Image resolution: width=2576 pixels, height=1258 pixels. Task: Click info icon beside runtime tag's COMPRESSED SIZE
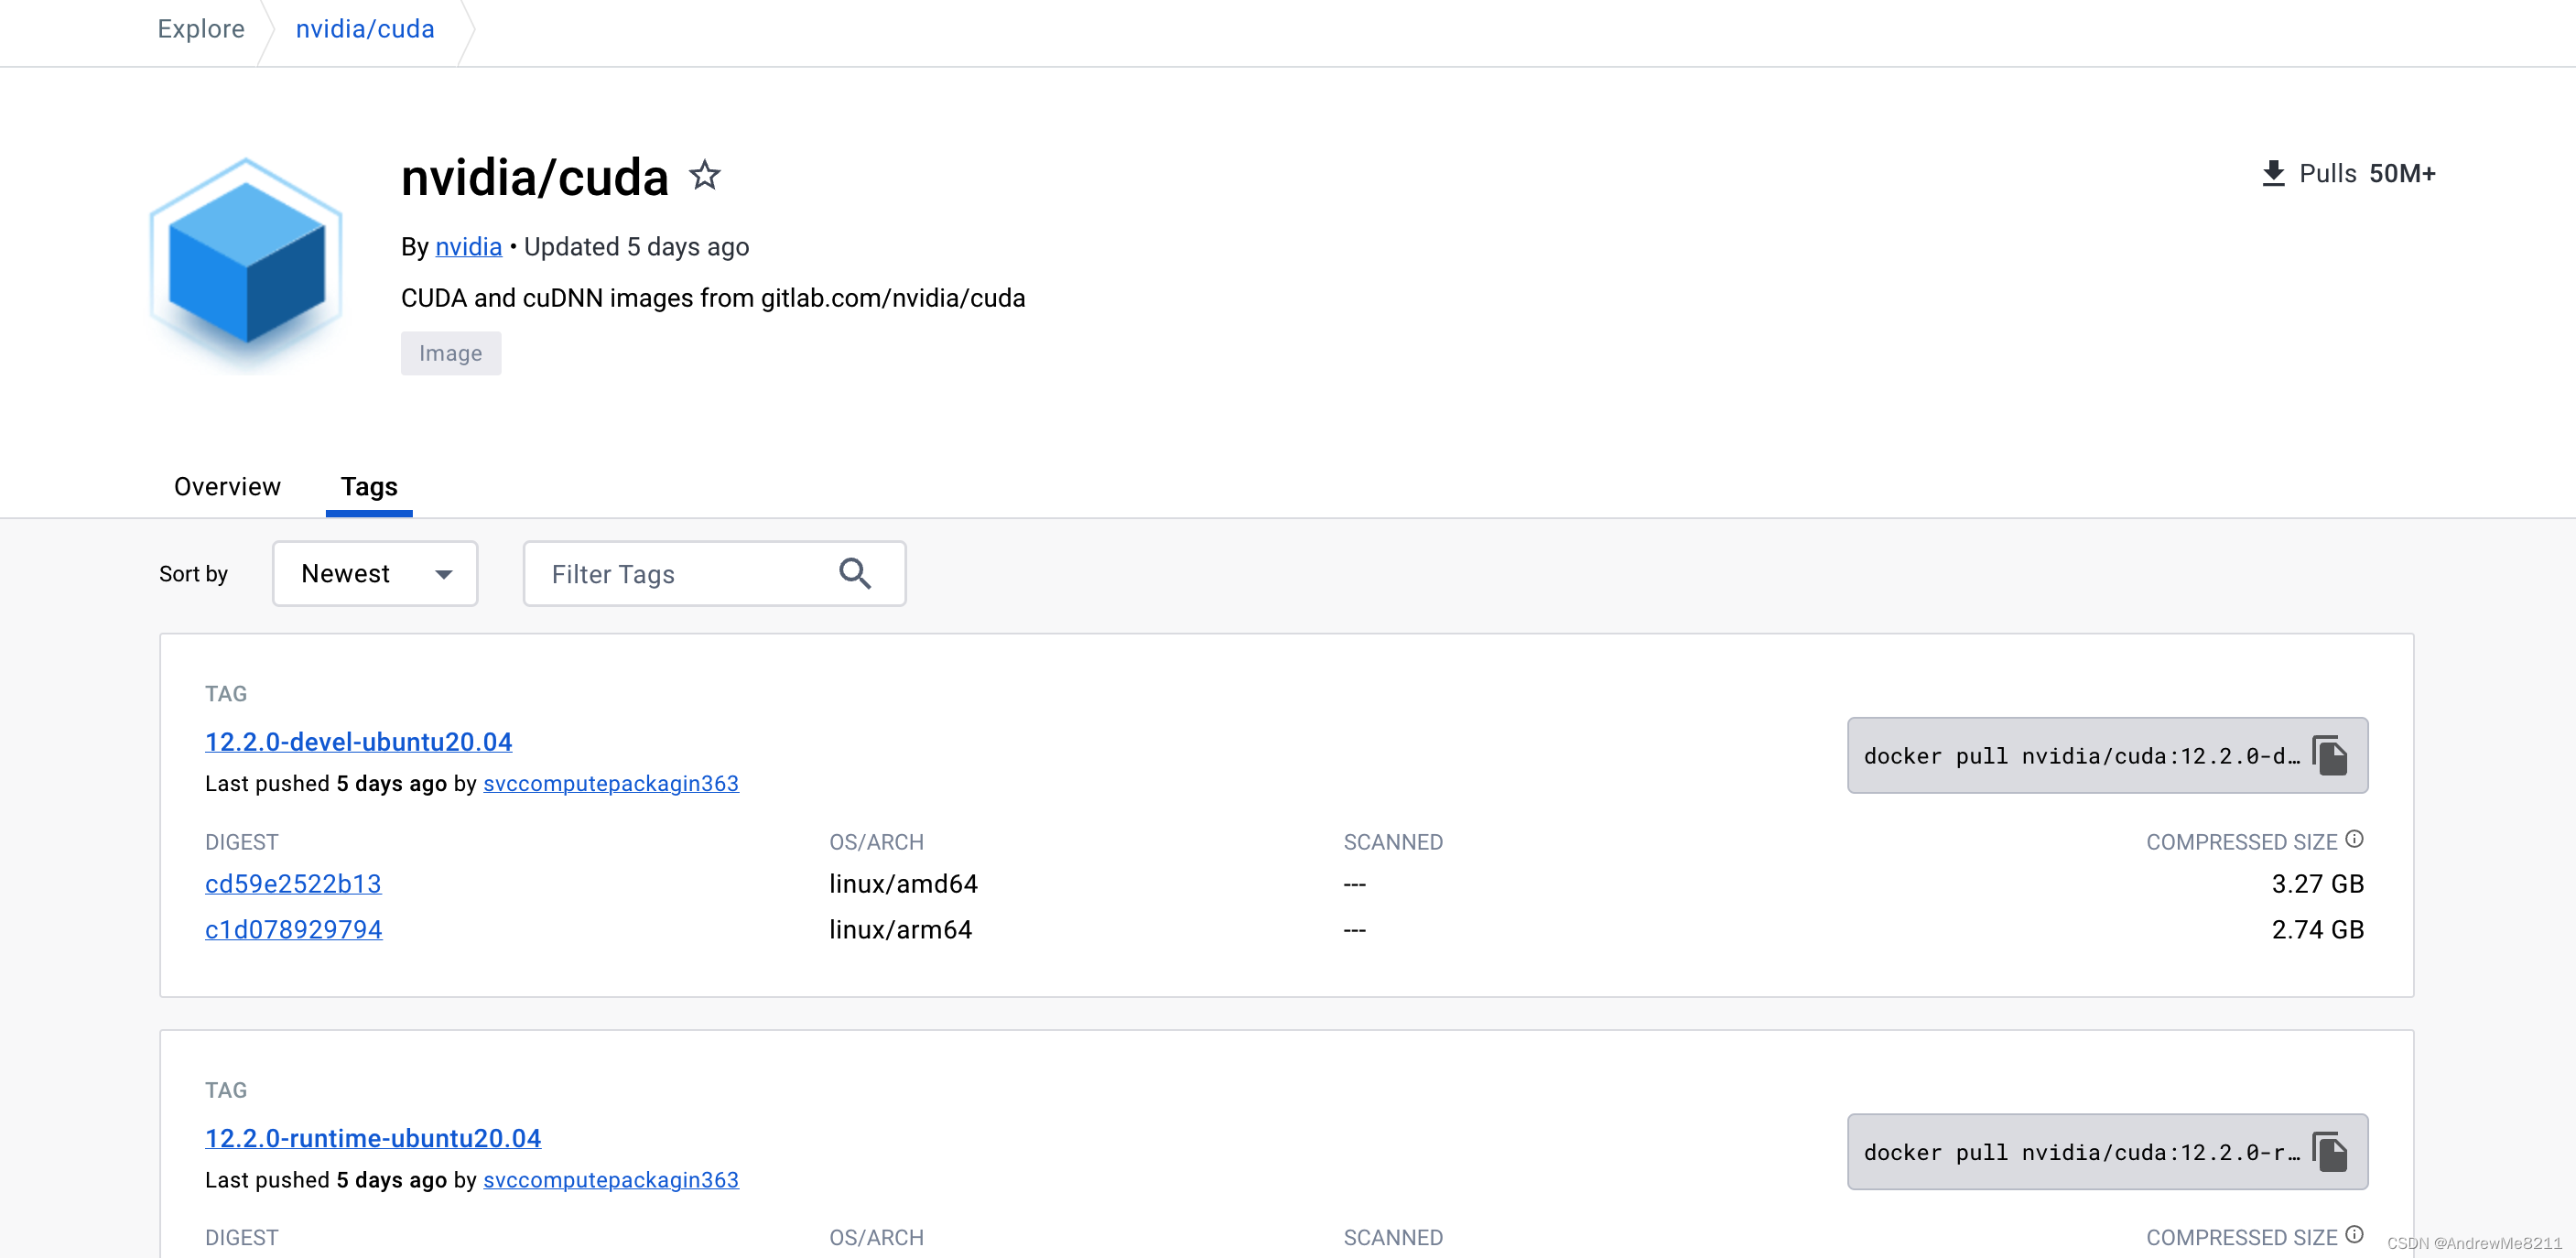2355,1234
